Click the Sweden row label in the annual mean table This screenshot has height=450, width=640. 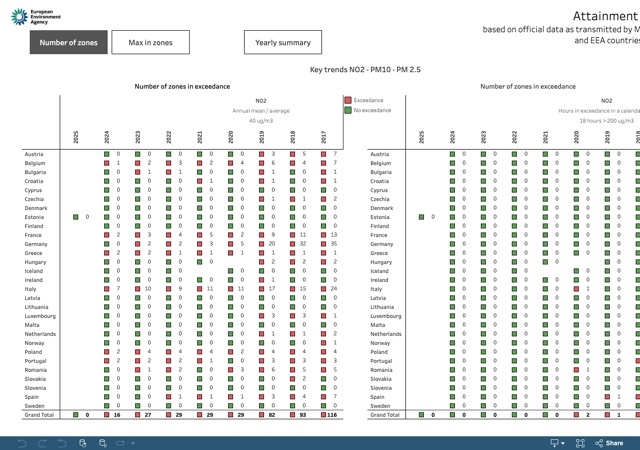[x=34, y=405]
